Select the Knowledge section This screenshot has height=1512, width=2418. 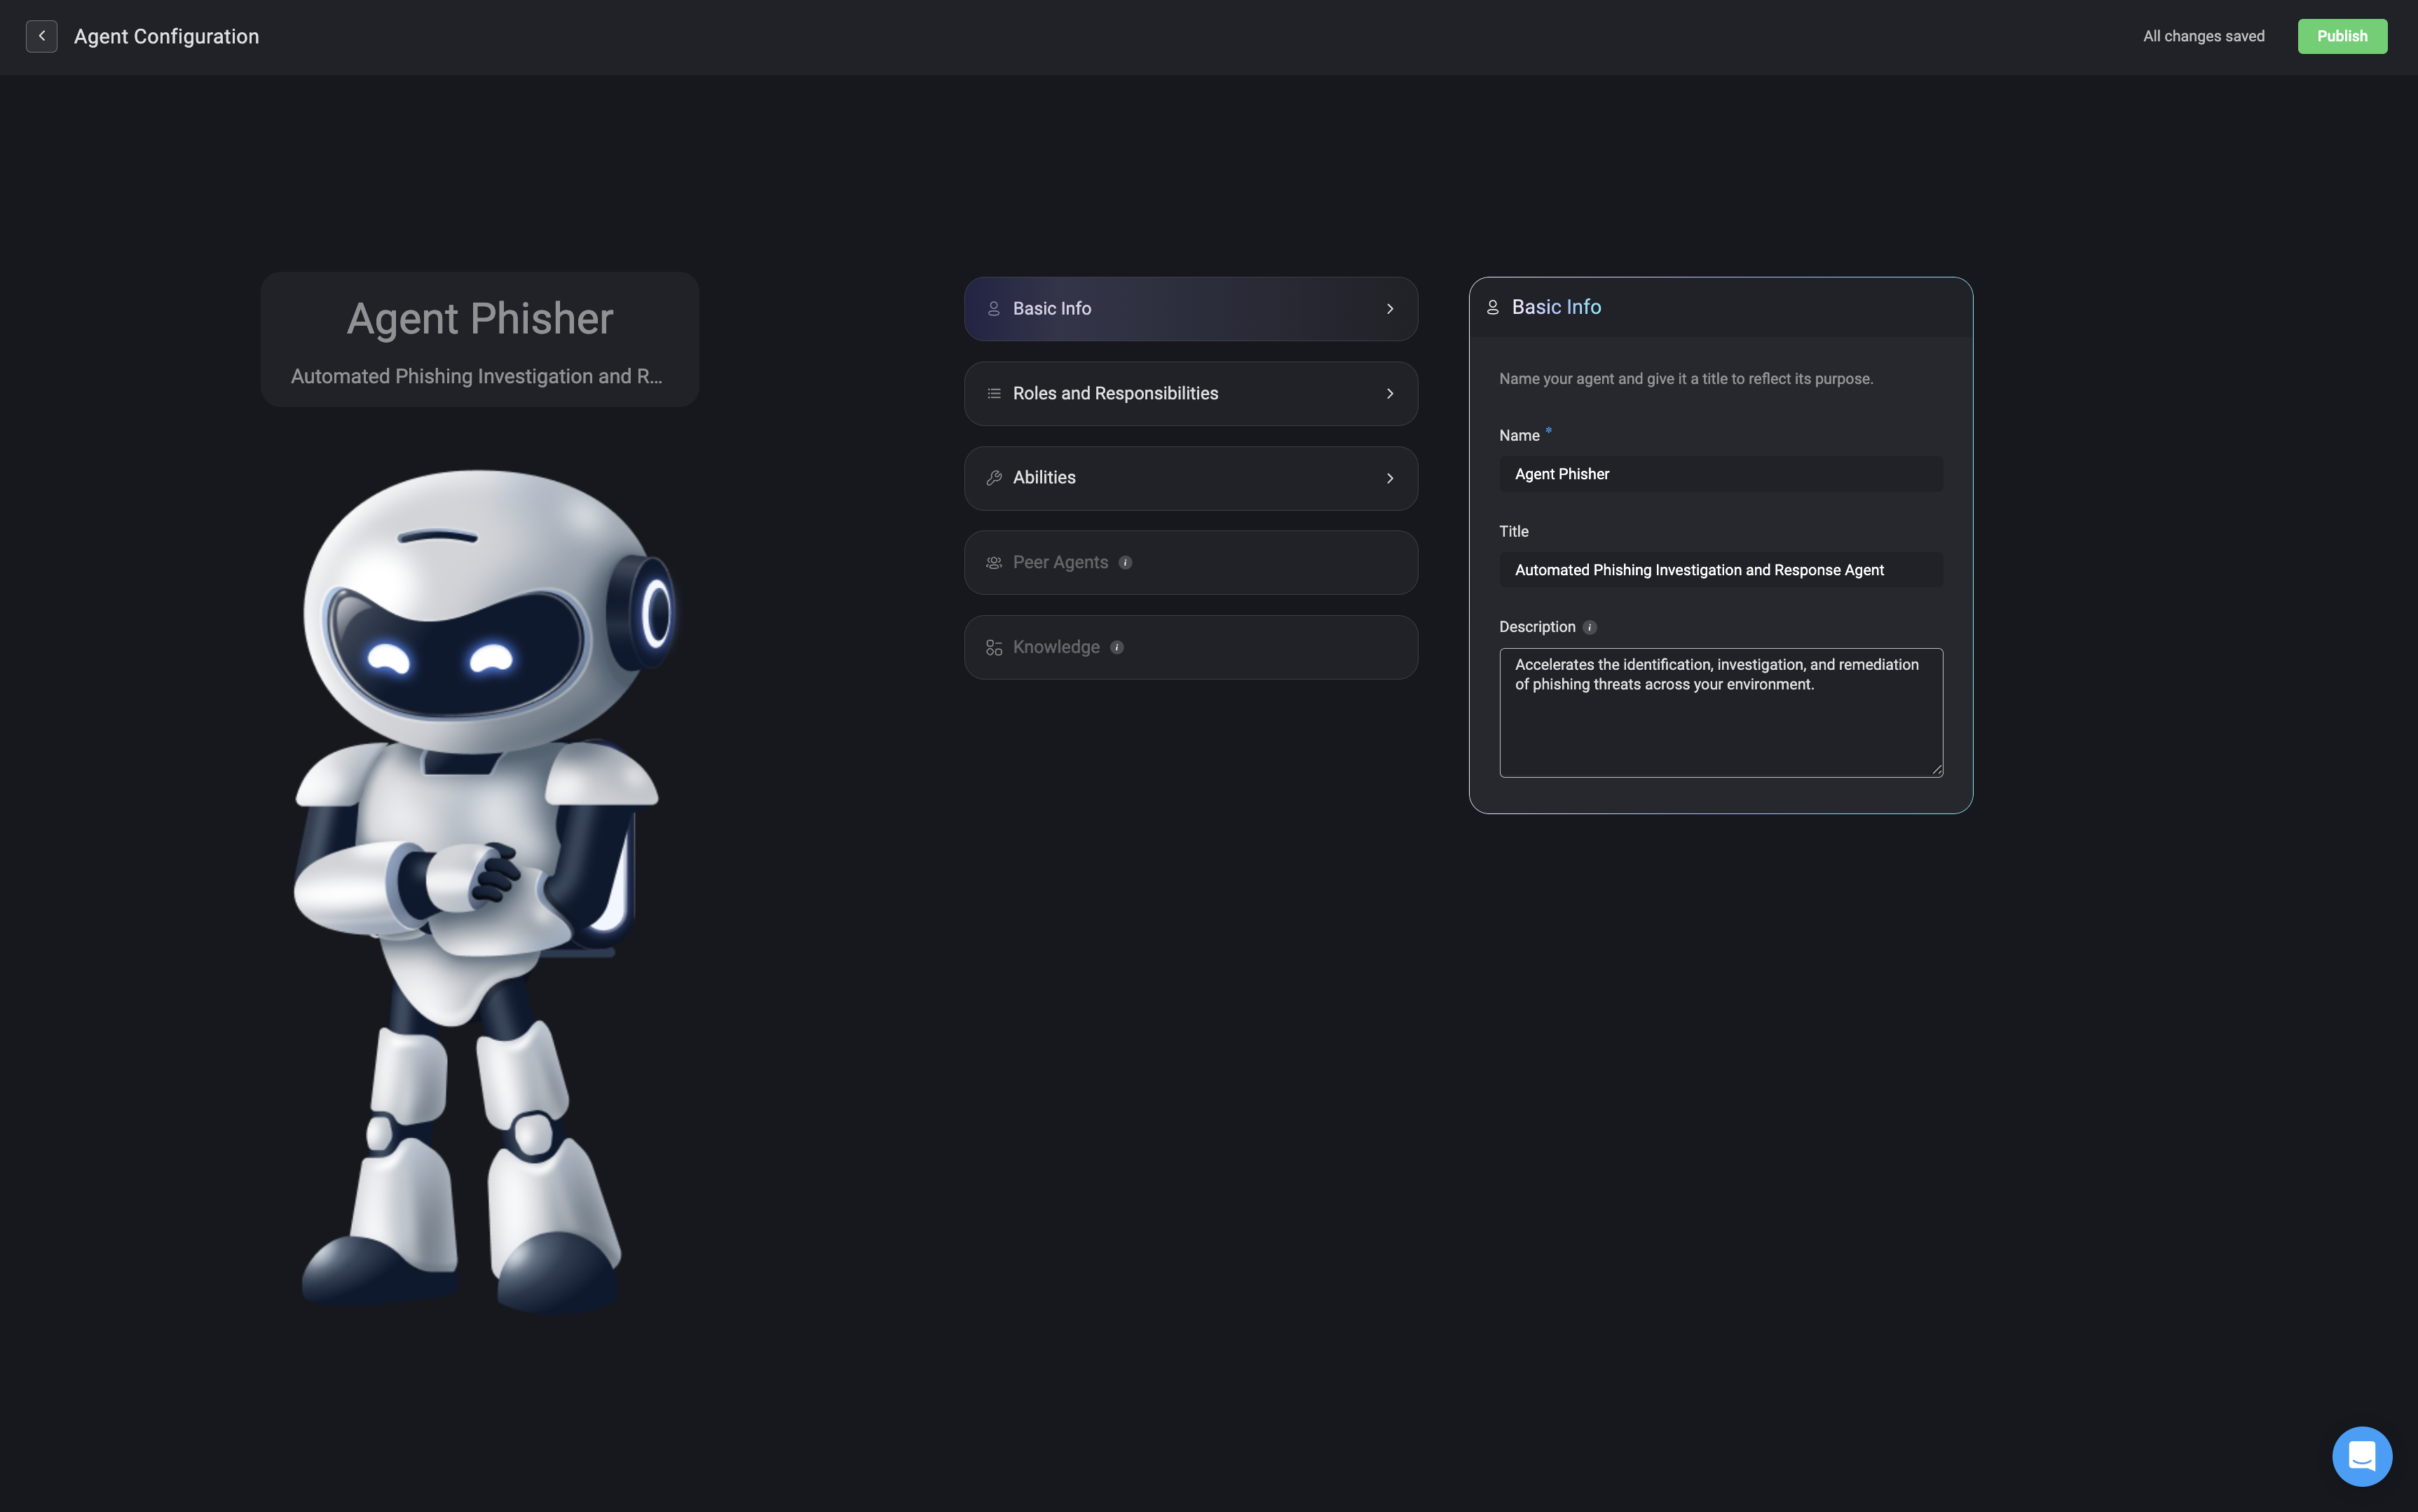[x=1190, y=647]
